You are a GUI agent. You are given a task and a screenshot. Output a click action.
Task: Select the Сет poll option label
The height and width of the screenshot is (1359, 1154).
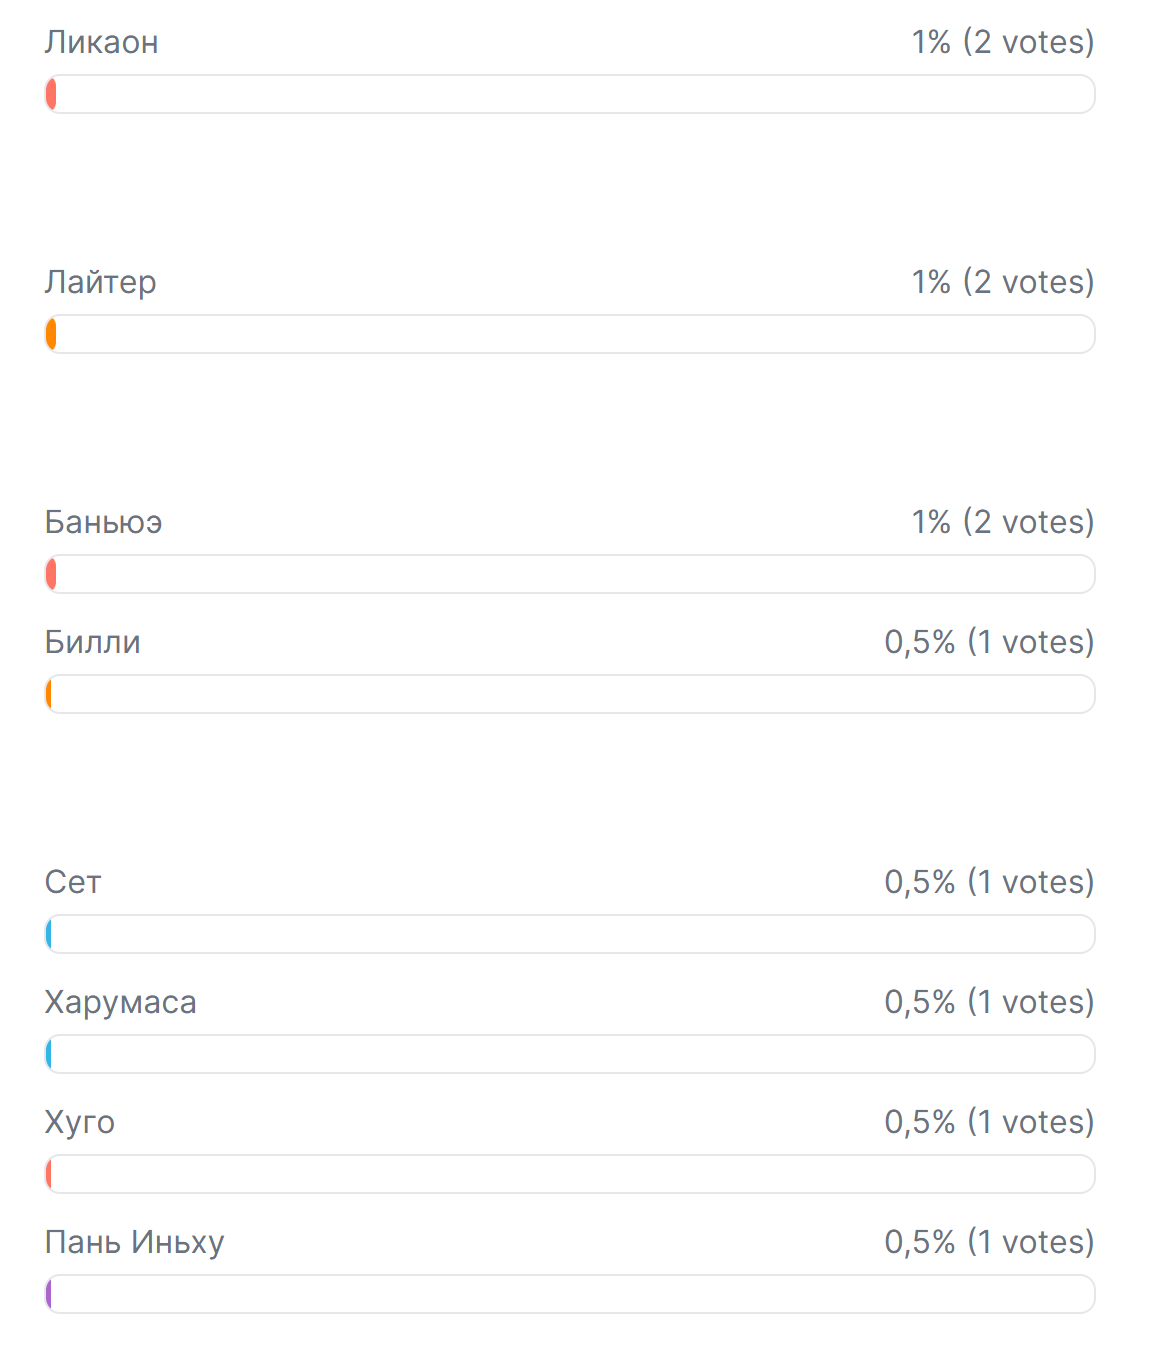click(73, 882)
